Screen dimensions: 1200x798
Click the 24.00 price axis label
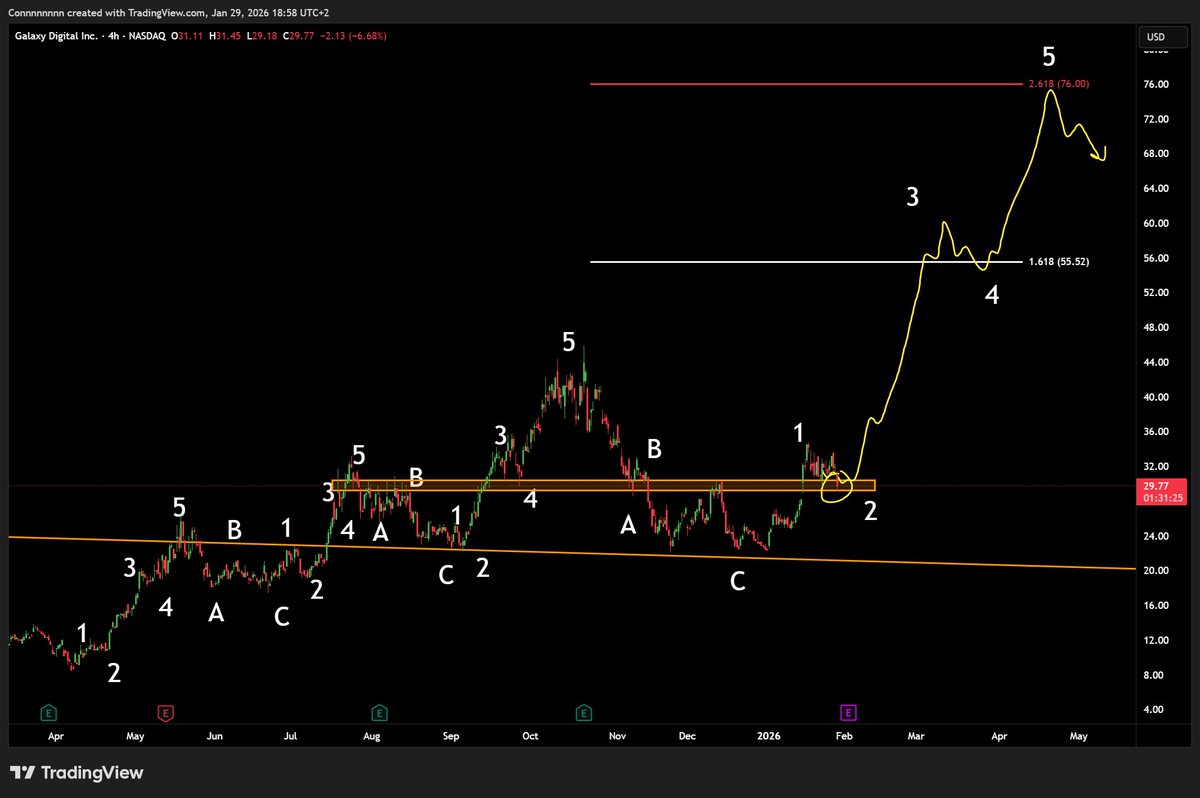[1156, 536]
